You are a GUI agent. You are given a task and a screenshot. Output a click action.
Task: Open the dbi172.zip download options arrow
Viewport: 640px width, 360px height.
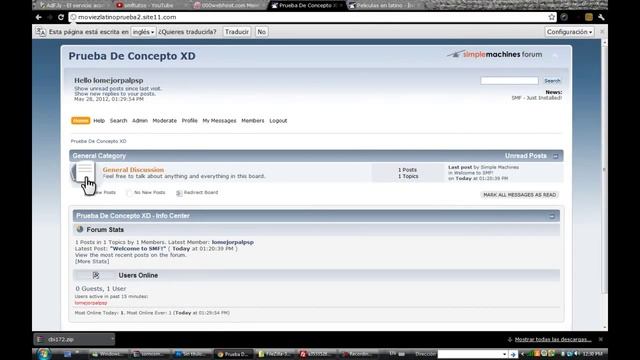pyautogui.click(x=112, y=339)
